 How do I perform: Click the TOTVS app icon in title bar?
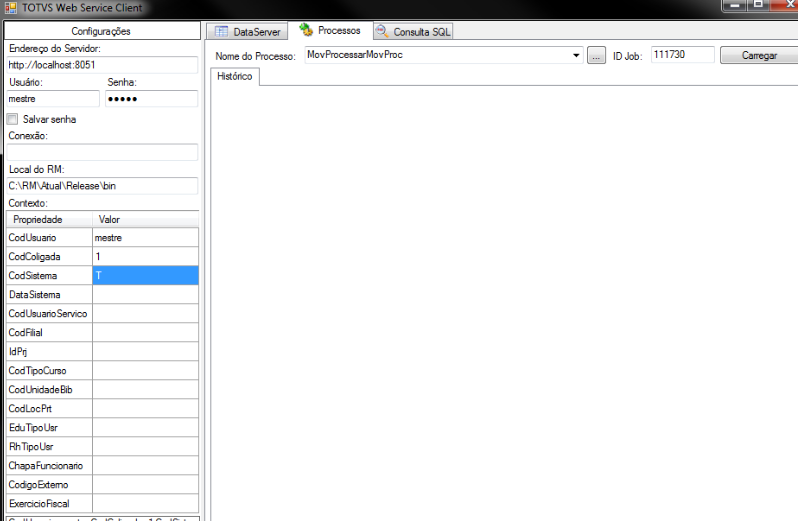click(10, 8)
